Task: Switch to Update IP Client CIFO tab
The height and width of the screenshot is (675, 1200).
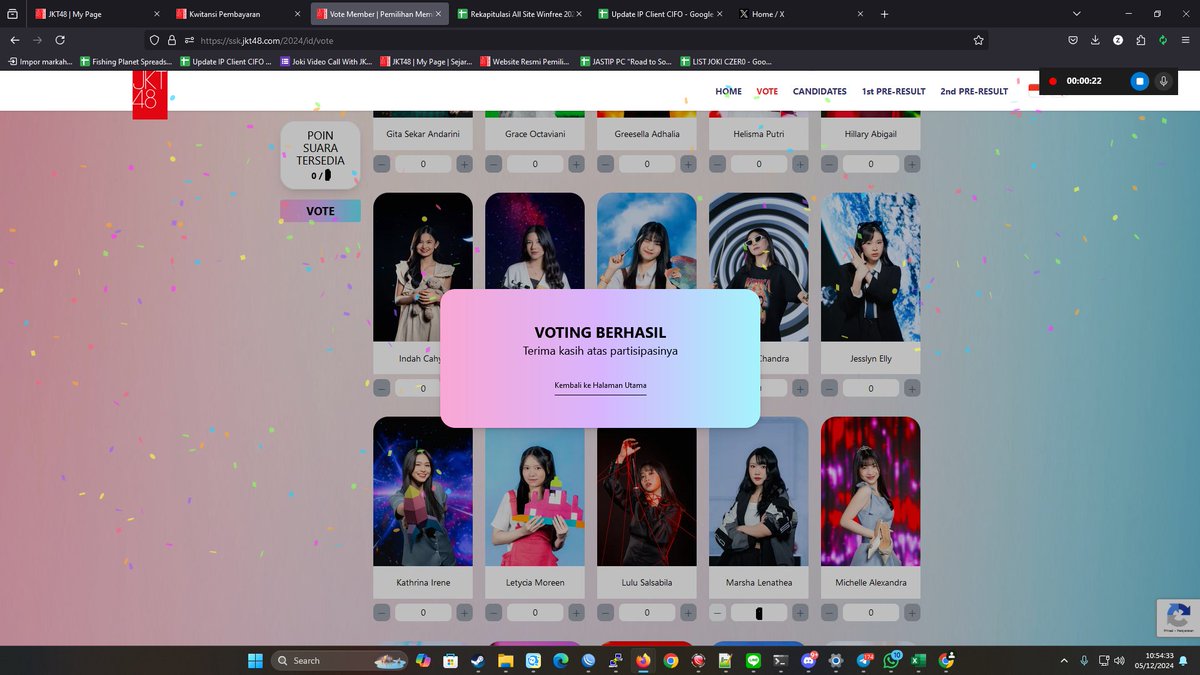Action: tap(662, 14)
